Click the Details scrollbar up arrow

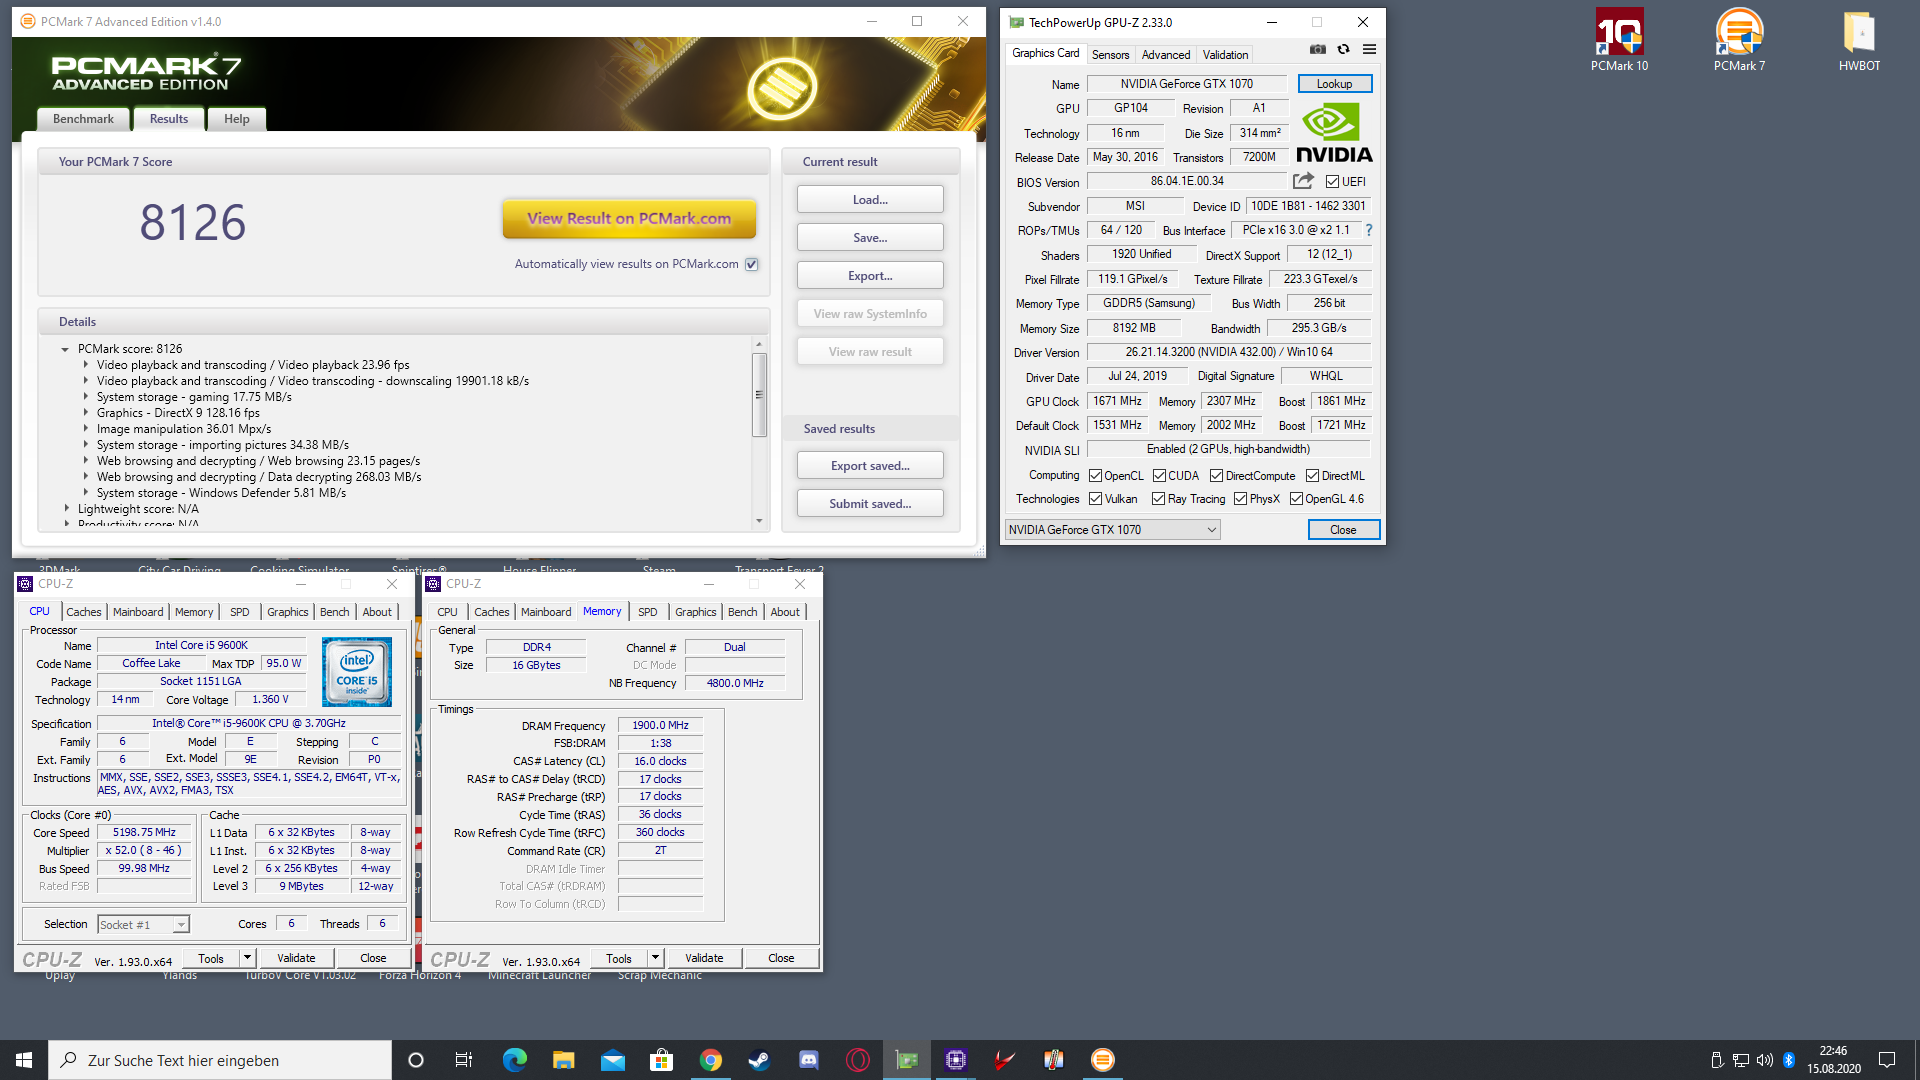(759, 344)
